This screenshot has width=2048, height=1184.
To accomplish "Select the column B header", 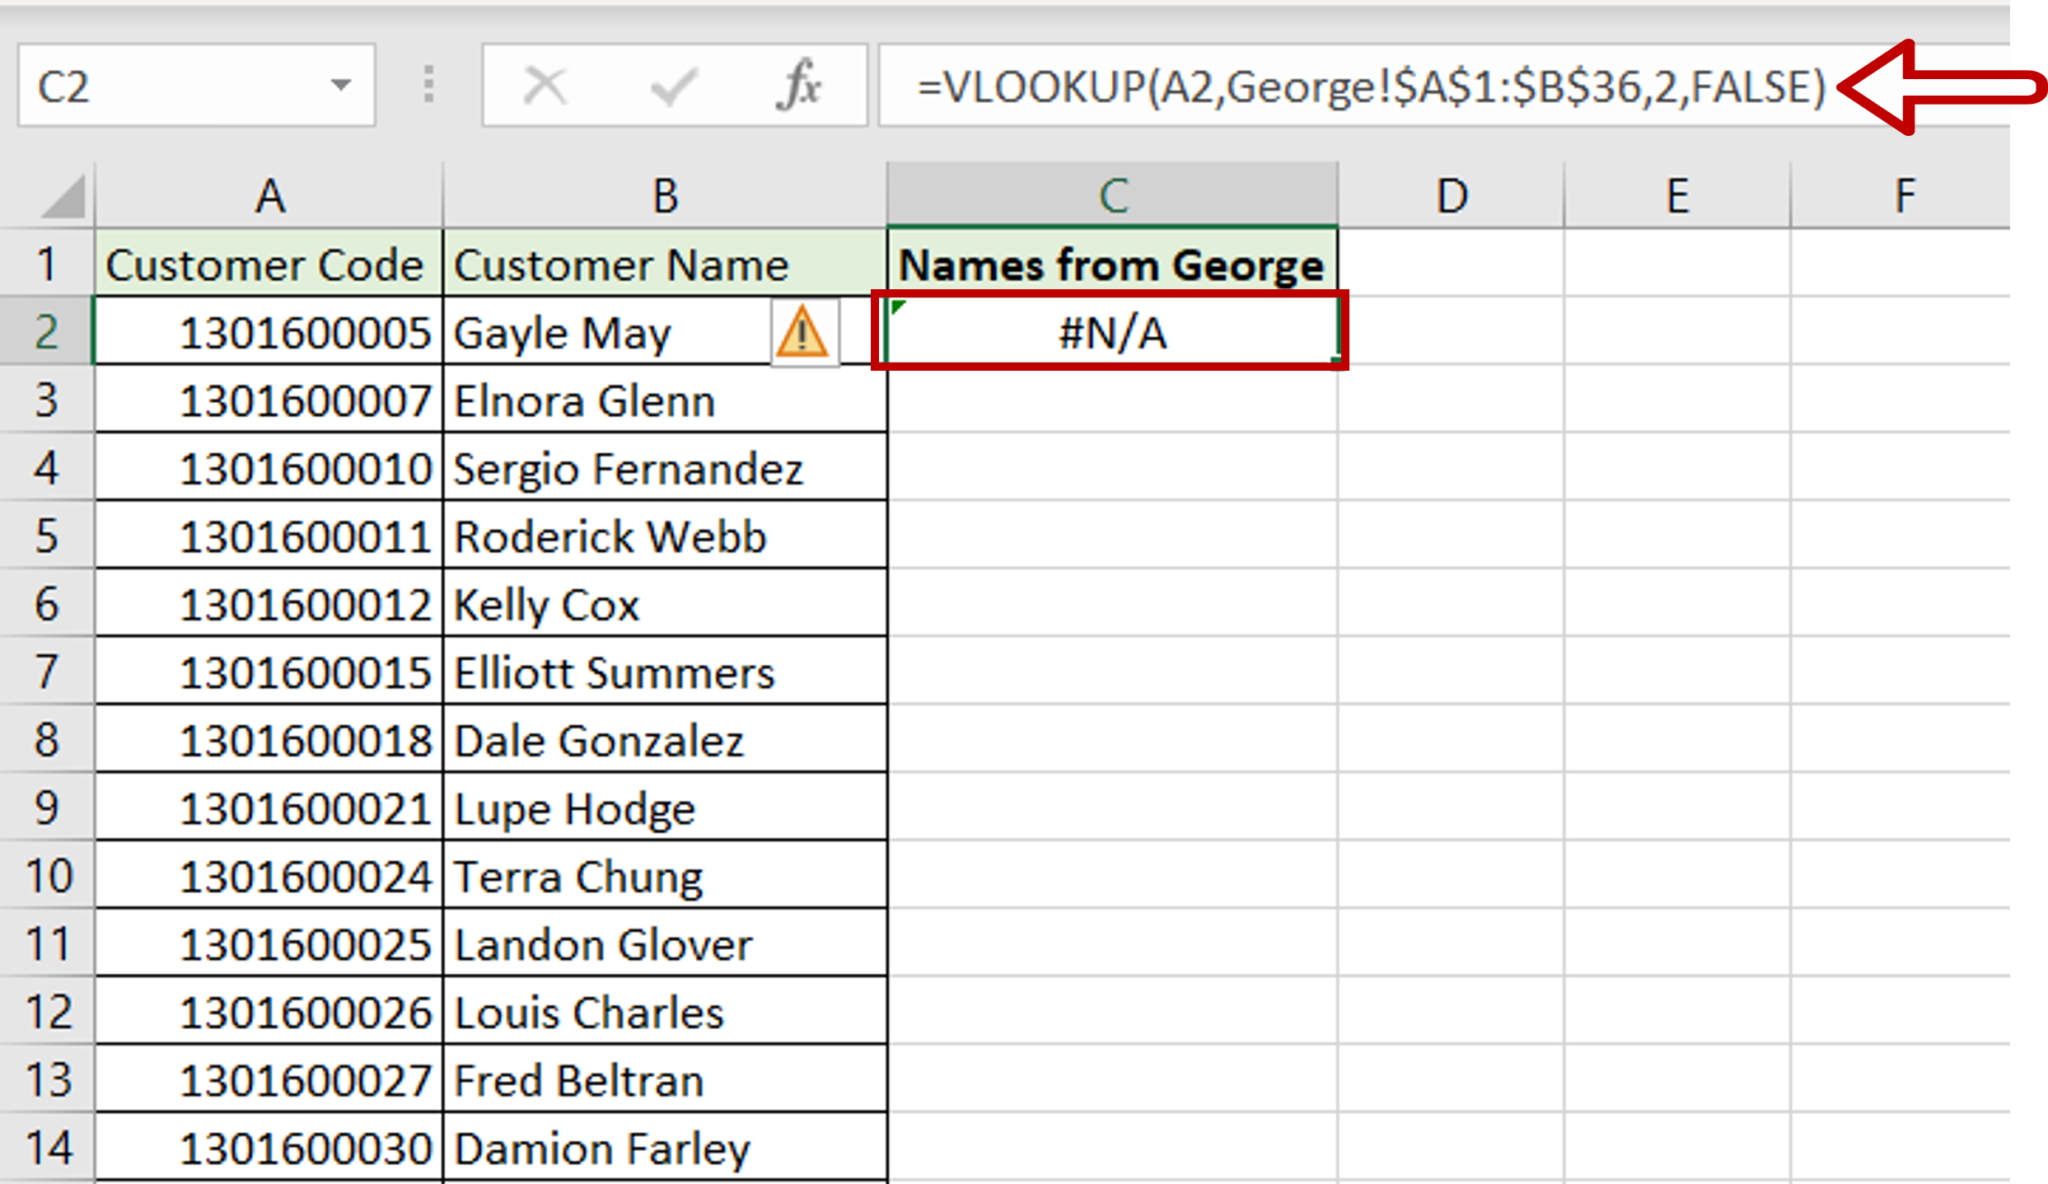I will (665, 195).
